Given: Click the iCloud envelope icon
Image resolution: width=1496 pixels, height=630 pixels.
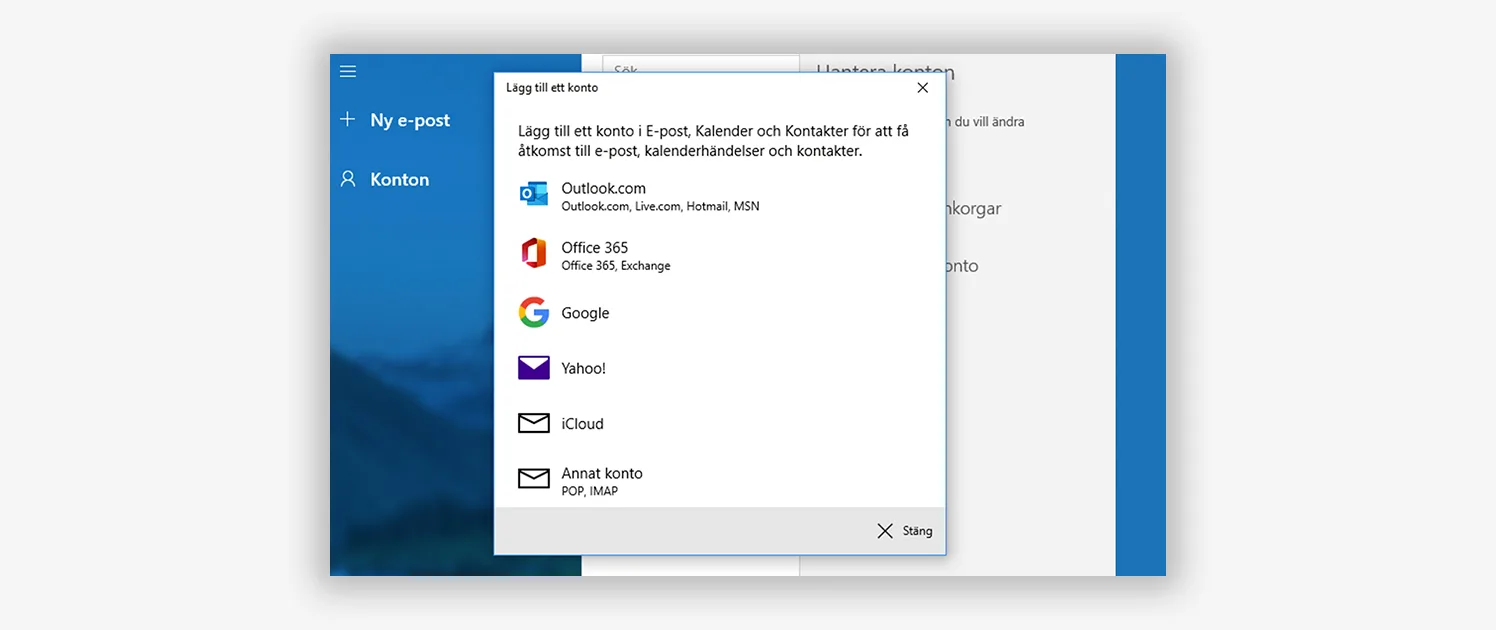Looking at the screenshot, I should coord(534,424).
